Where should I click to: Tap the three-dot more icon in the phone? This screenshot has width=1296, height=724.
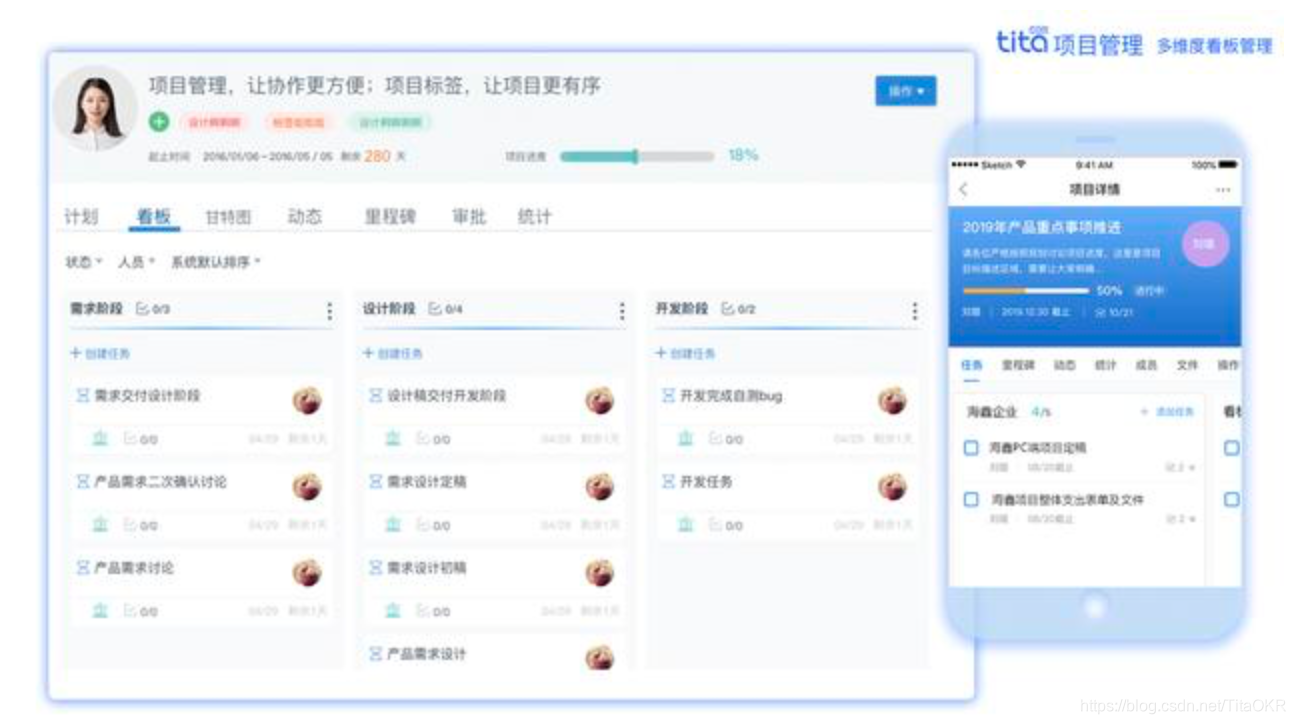[1223, 189]
